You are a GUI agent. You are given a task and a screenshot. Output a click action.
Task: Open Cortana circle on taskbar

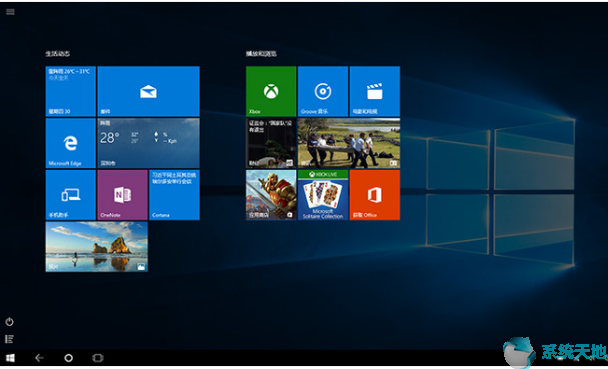[68, 358]
